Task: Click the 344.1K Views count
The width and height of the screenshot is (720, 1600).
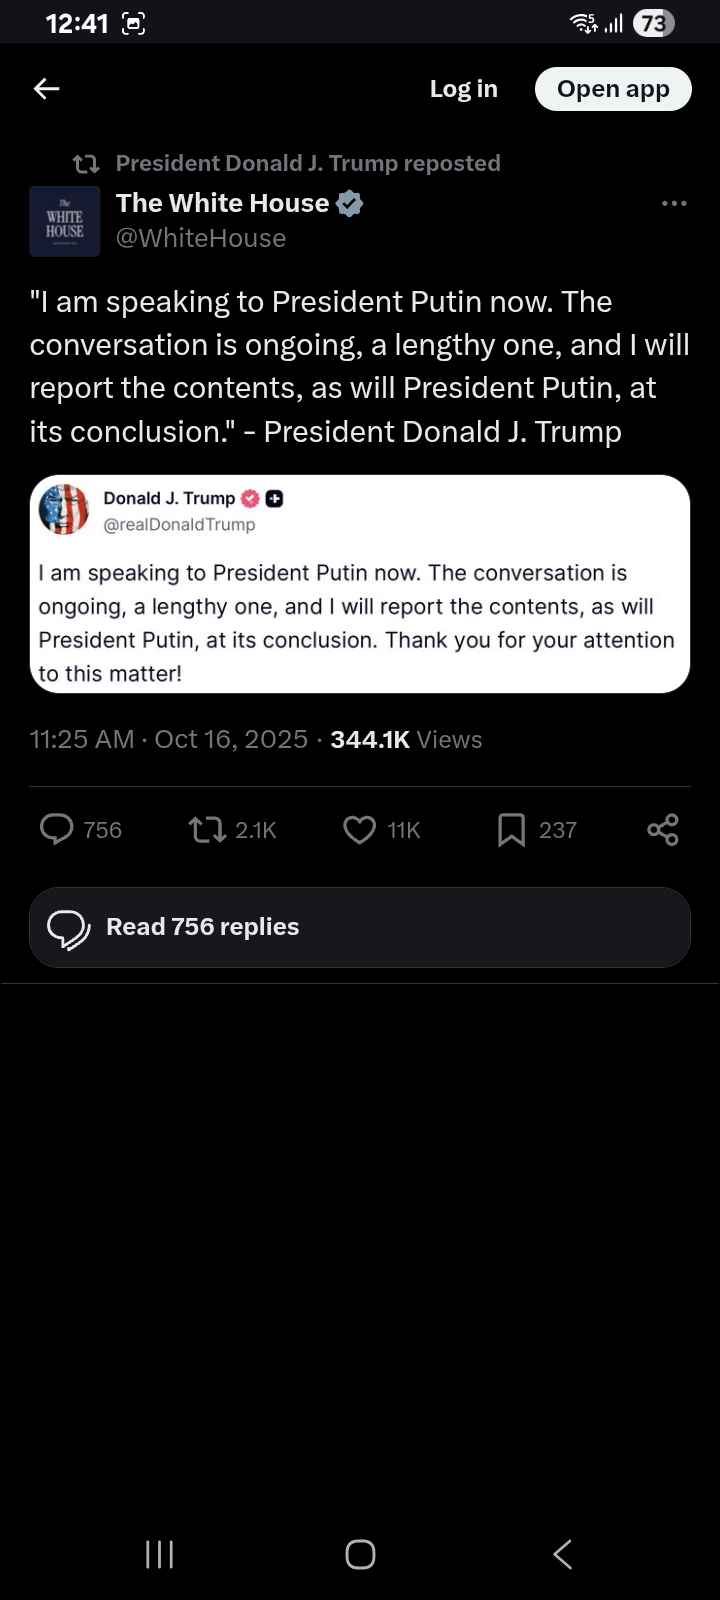Action: coord(406,739)
